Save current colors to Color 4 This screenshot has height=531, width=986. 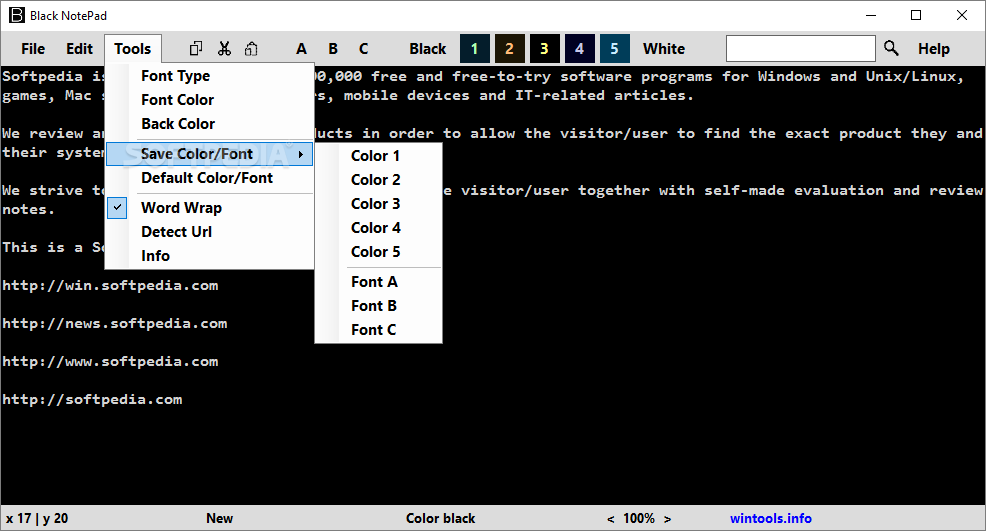coord(379,228)
